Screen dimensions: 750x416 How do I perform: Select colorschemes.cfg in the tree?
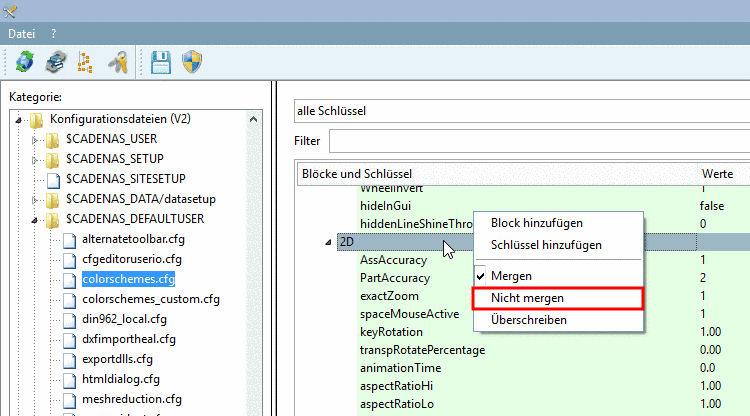128,279
